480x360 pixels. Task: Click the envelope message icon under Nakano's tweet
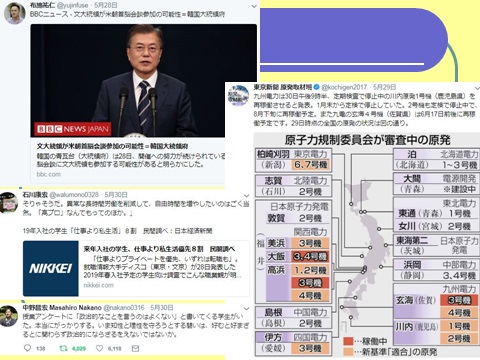pos(135,348)
